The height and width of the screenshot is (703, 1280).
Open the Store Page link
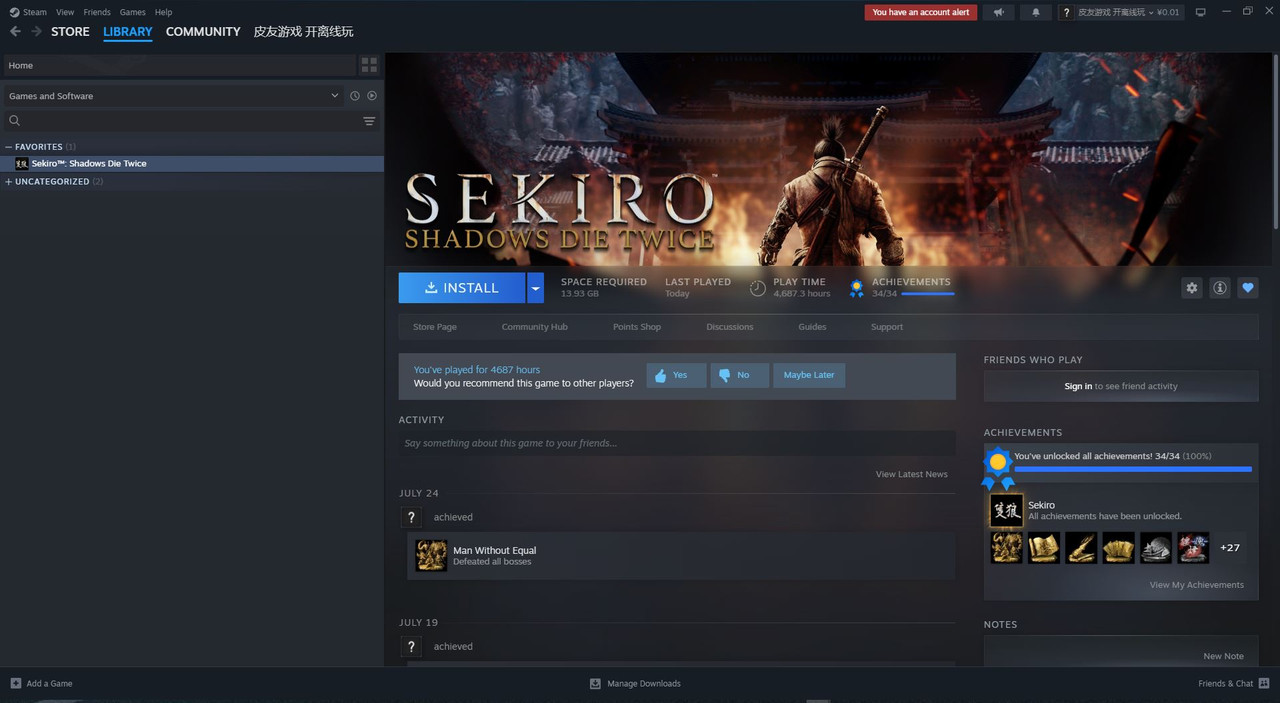(x=435, y=327)
